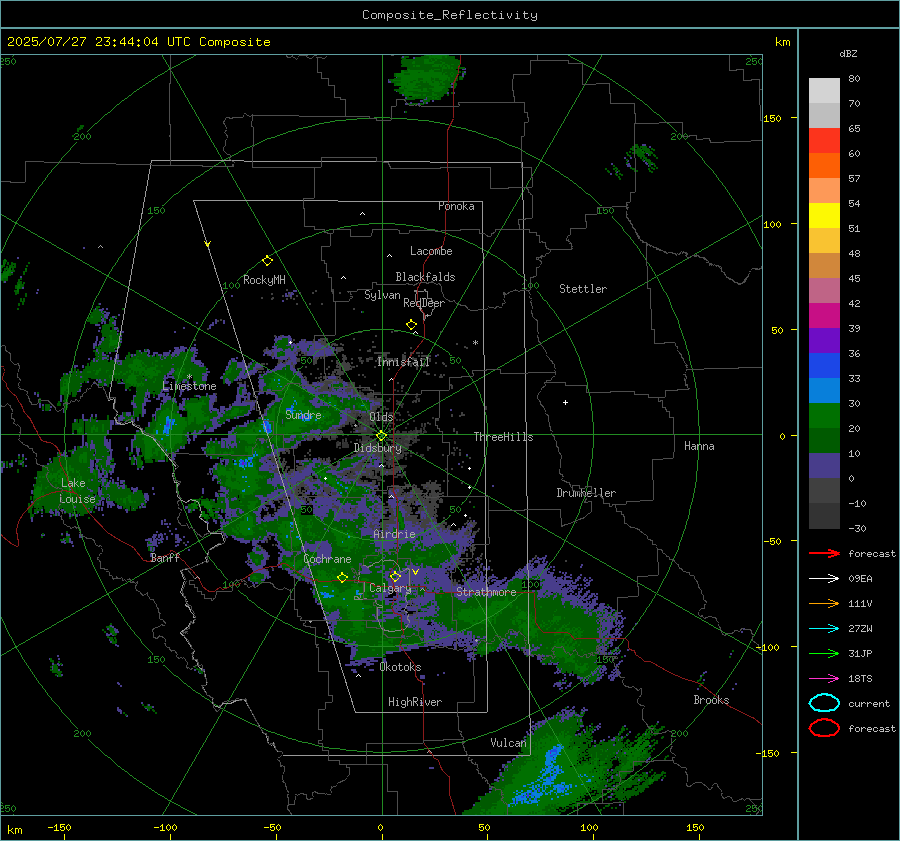The image size is (900, 841).
Task: Click the Composite_Reflectivity title
Action: pyautogui.click(x=450, y=15)
